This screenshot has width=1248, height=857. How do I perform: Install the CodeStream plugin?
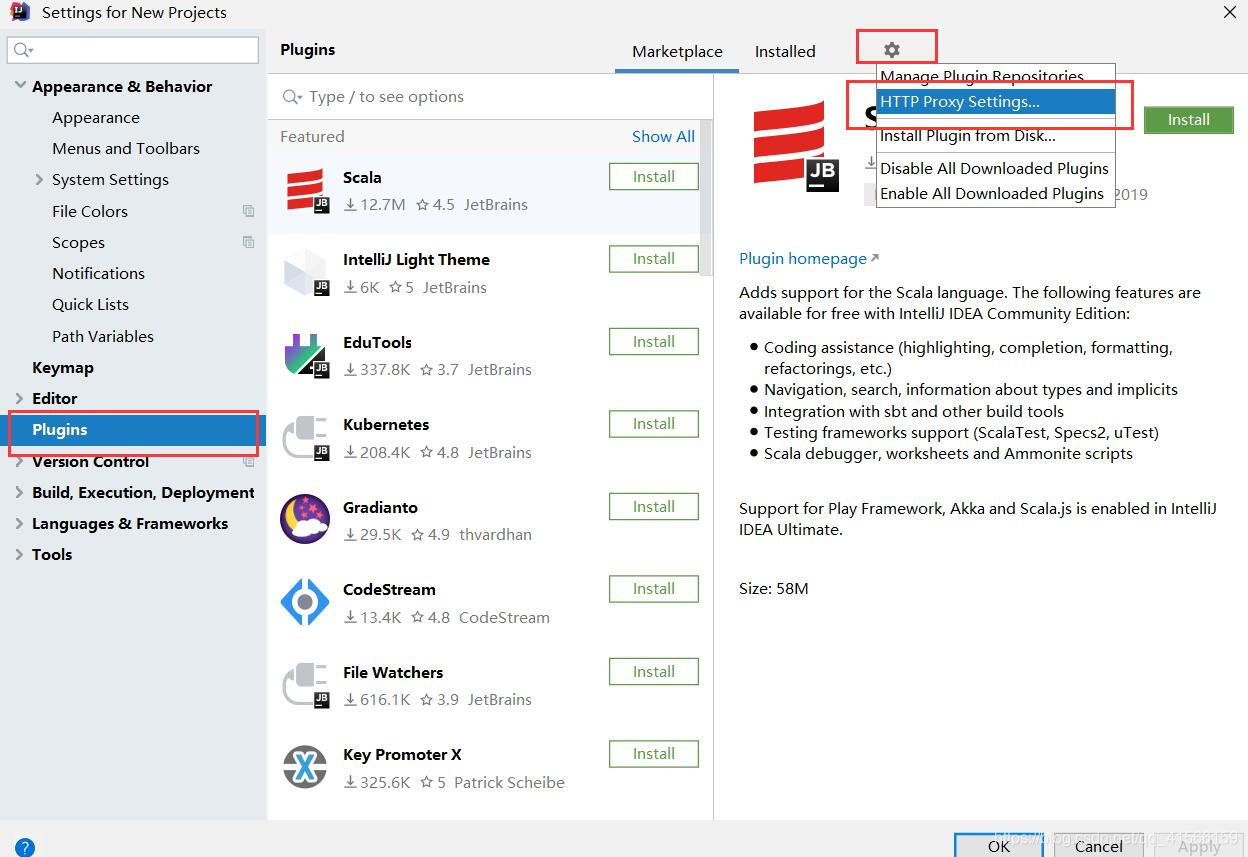coord(654,589)
